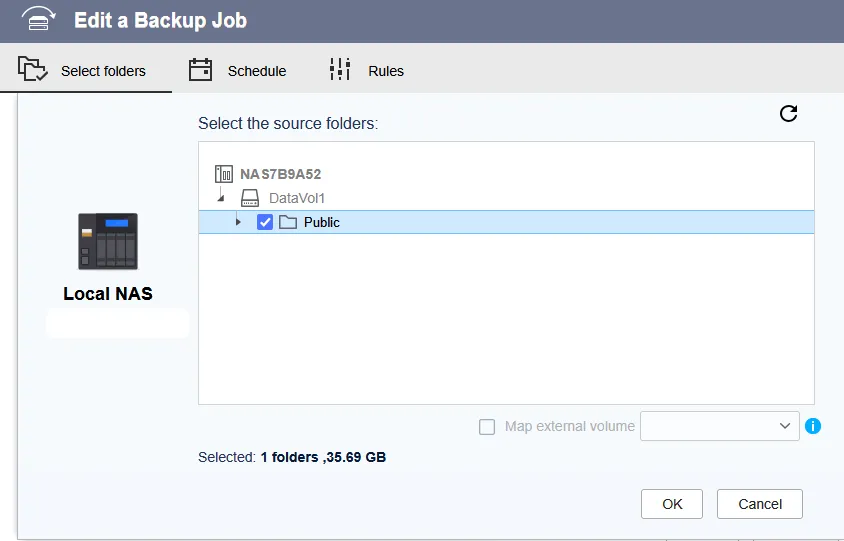Click the backup job header icon

point(38,19)
